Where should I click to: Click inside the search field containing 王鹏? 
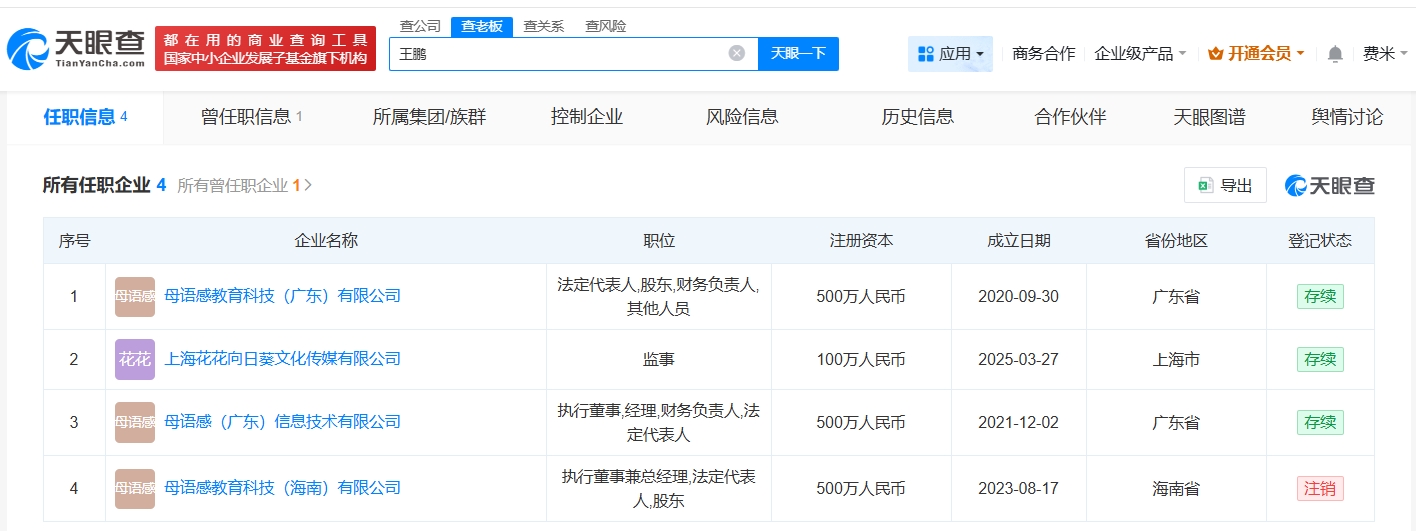(560, 54)
